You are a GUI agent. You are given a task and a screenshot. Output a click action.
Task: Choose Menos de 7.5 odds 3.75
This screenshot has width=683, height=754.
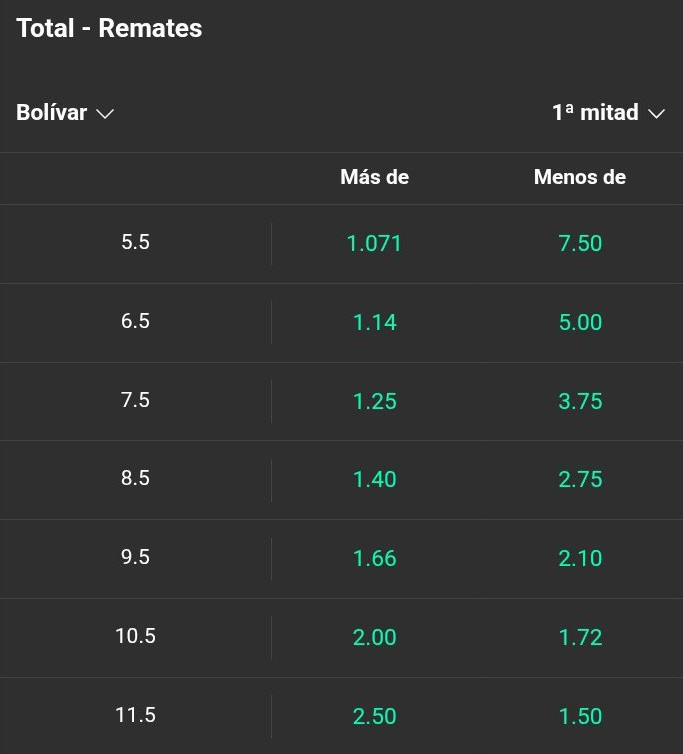pyautogui.click(x=580, y=401)
